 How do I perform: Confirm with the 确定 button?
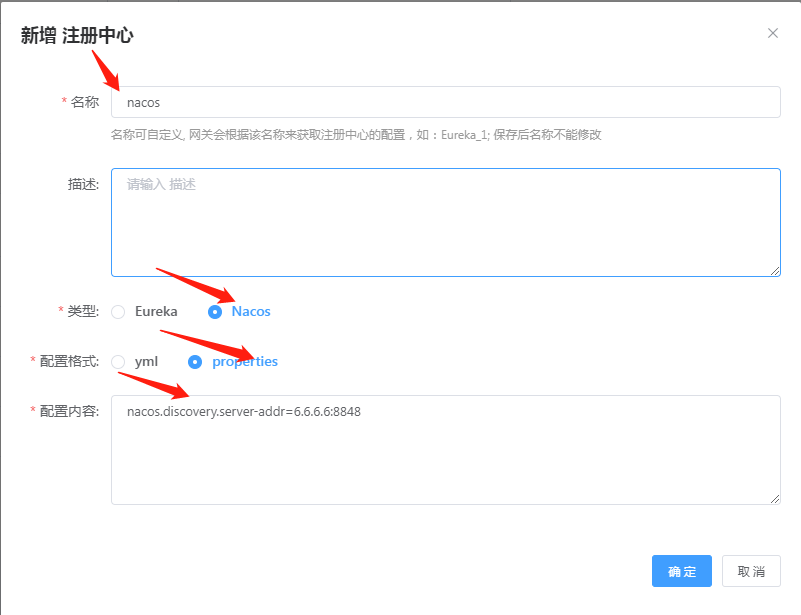[x=681, y=571]
